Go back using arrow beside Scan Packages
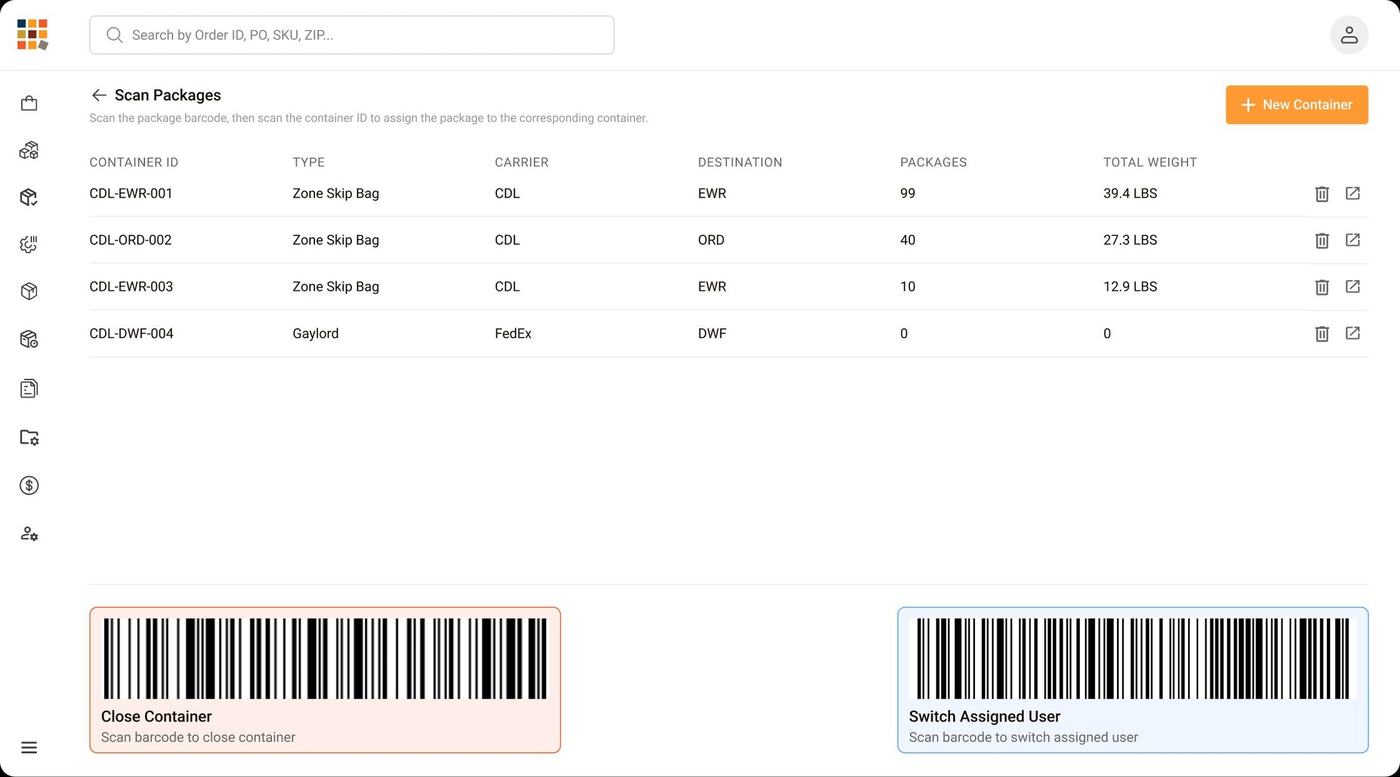The height and width of the screenshot is (777, 1400). tap(99, 95)
